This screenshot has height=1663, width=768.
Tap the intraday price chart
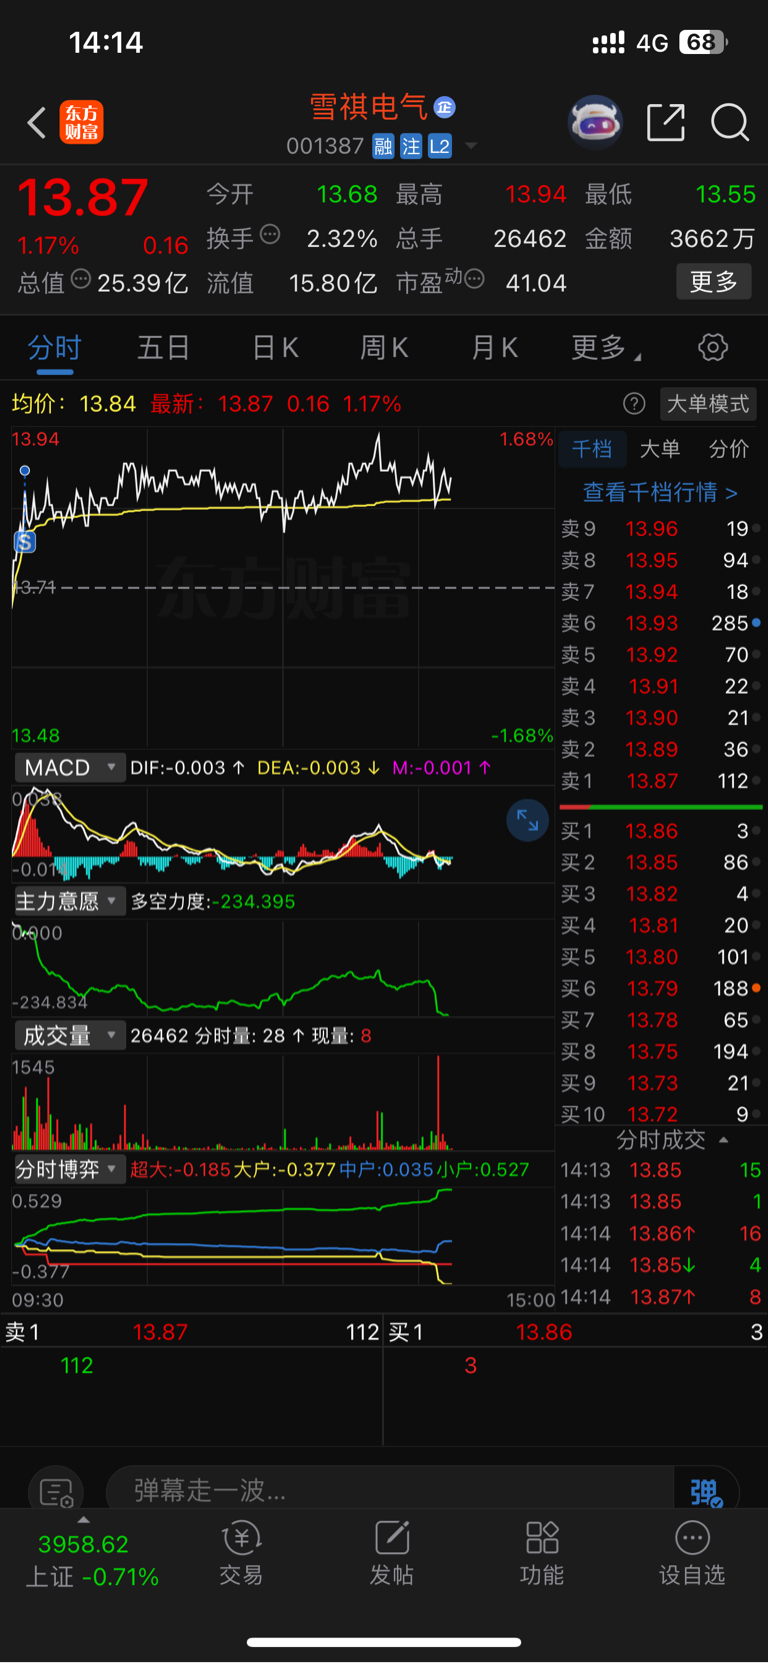[283, 587]
